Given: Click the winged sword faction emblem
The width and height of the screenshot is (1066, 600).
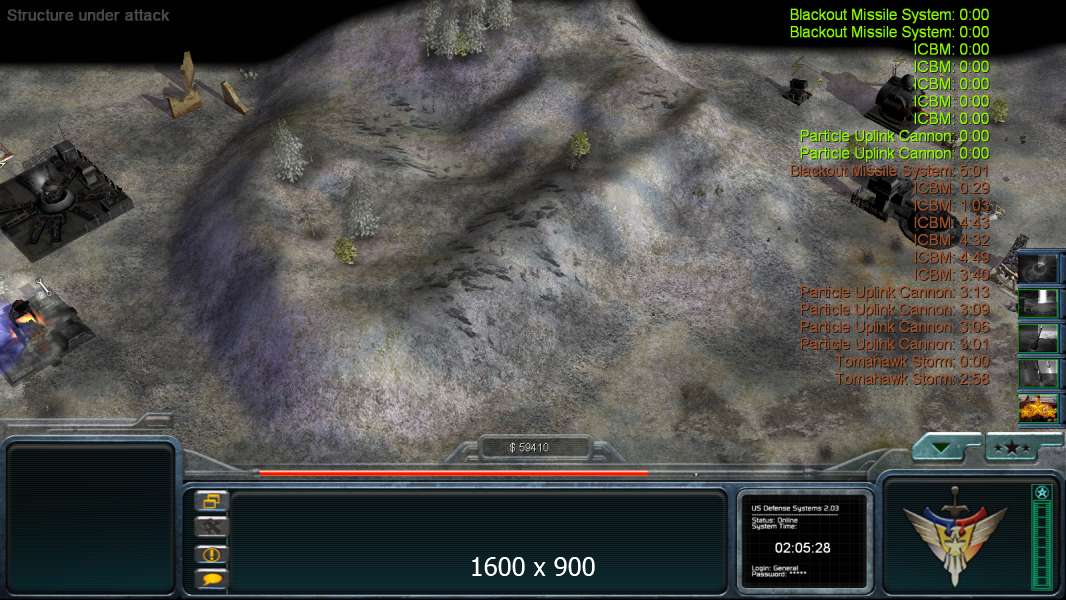Looking at the screenshot, I should pyautogui.click(x=955, y=535).
